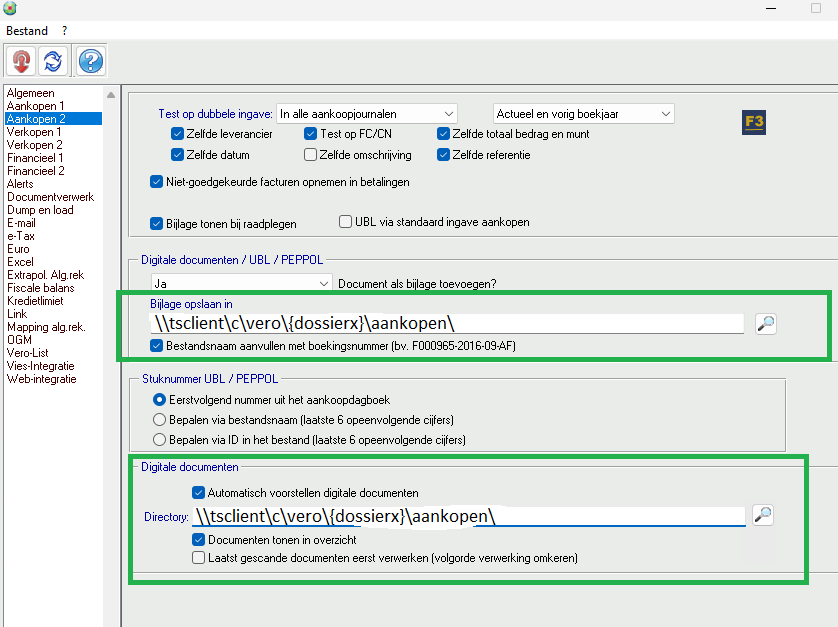Browse folder for 'Bijlage opslaan in' magnifier
838x627 pixels.
tap(765, 323)
